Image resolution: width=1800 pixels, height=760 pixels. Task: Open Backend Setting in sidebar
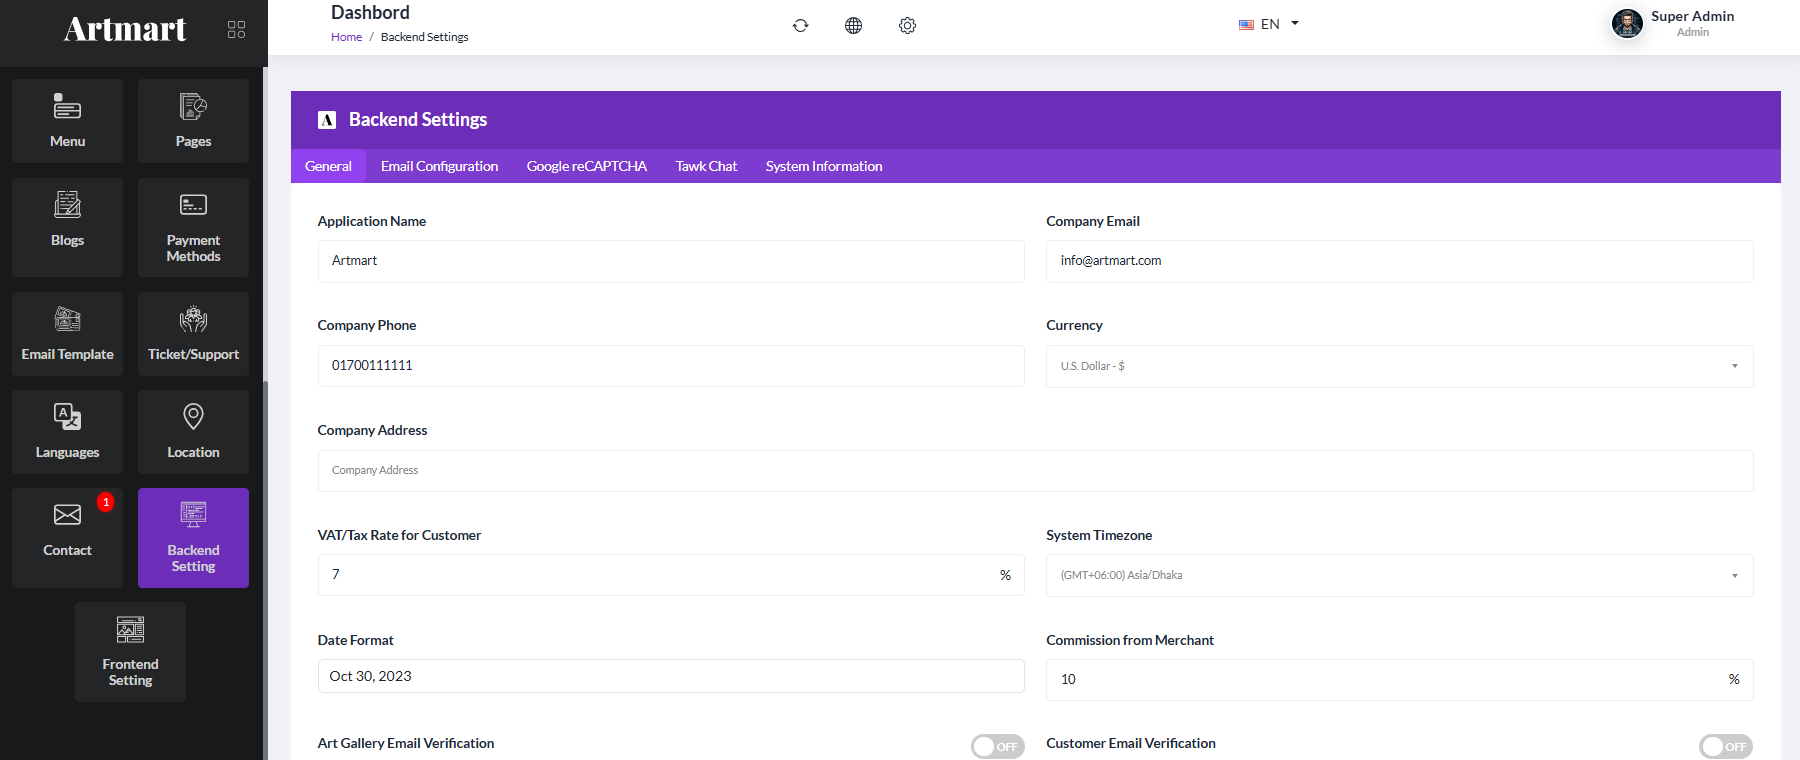pyautogui.click(x=193, y=538)
